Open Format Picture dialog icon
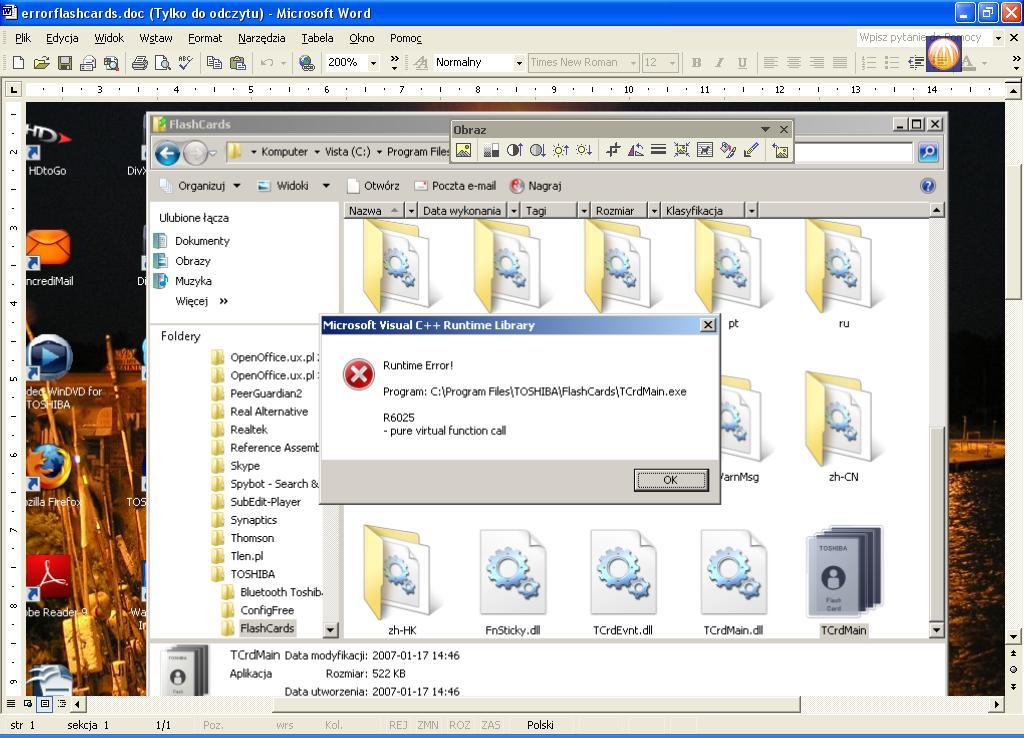 tap(728, 151)
